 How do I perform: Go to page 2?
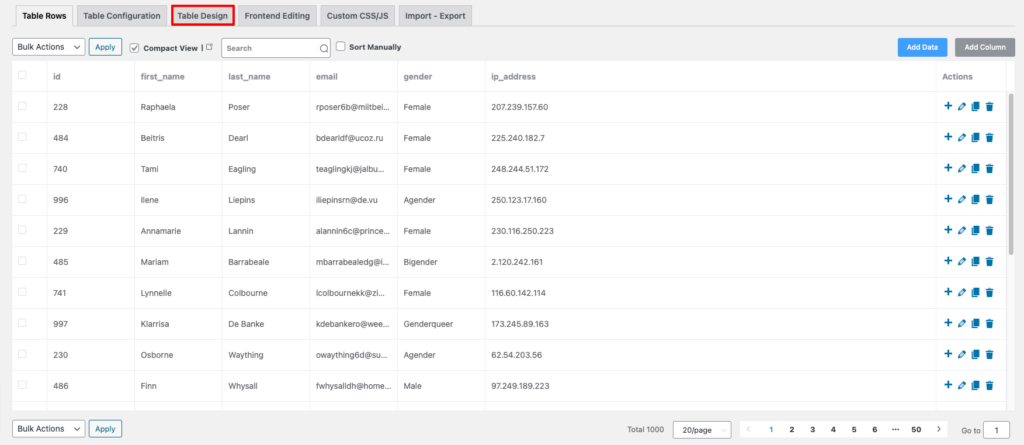tap(792, 429)
